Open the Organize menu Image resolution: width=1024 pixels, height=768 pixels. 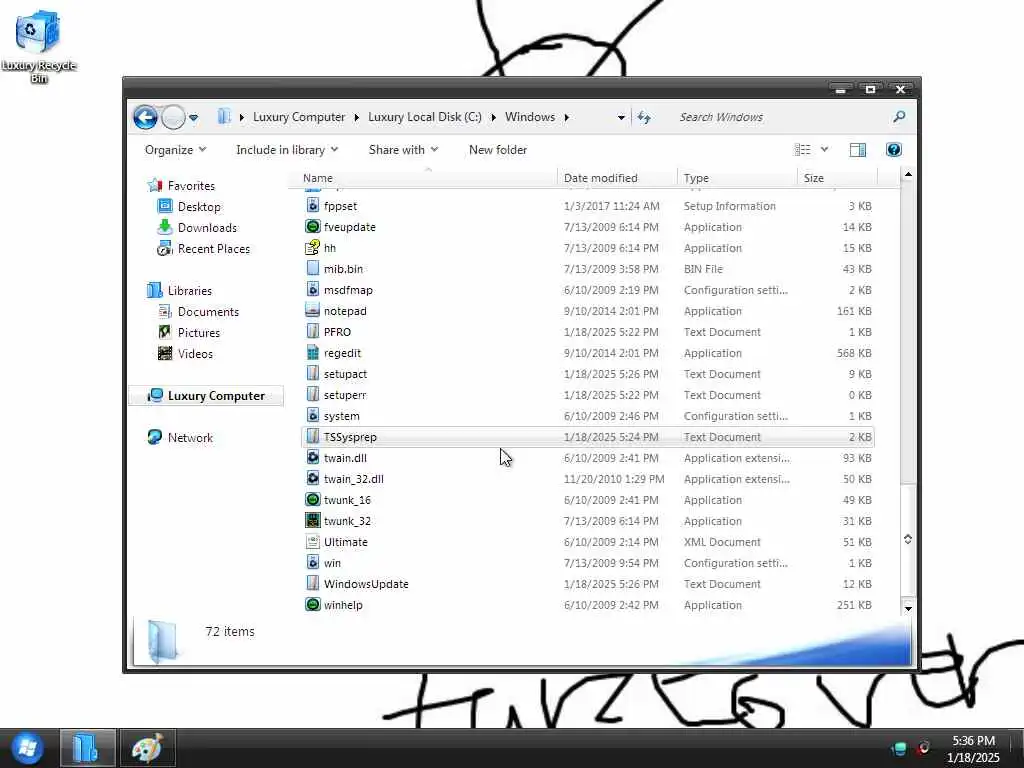click(175, 150)
